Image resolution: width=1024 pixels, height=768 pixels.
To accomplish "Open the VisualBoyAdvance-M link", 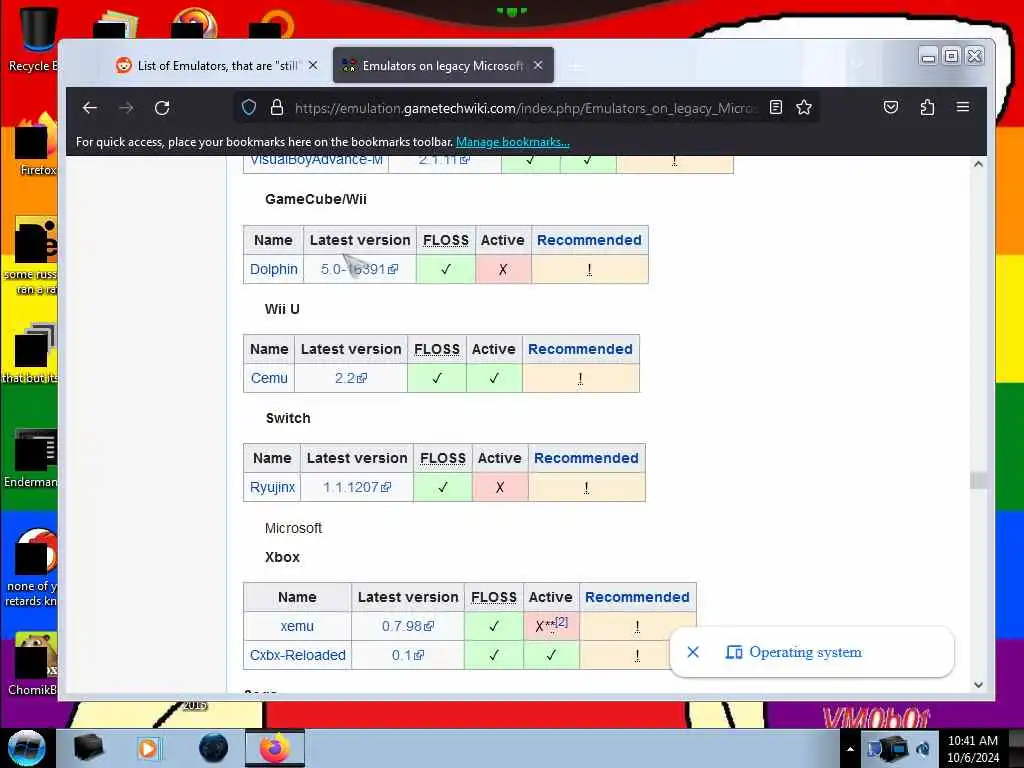I will [316, 160].
